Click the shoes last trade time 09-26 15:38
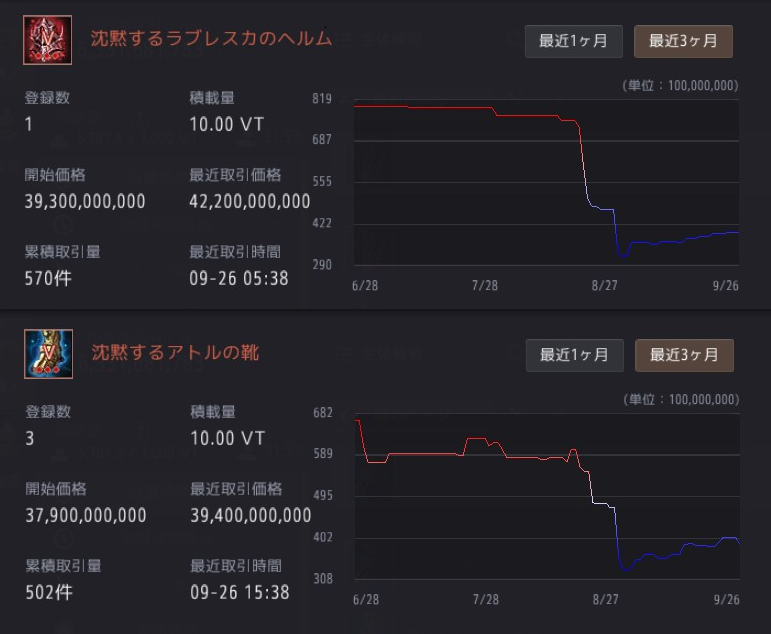The height and width of the screenshot is (634, 771). point(239,592)
